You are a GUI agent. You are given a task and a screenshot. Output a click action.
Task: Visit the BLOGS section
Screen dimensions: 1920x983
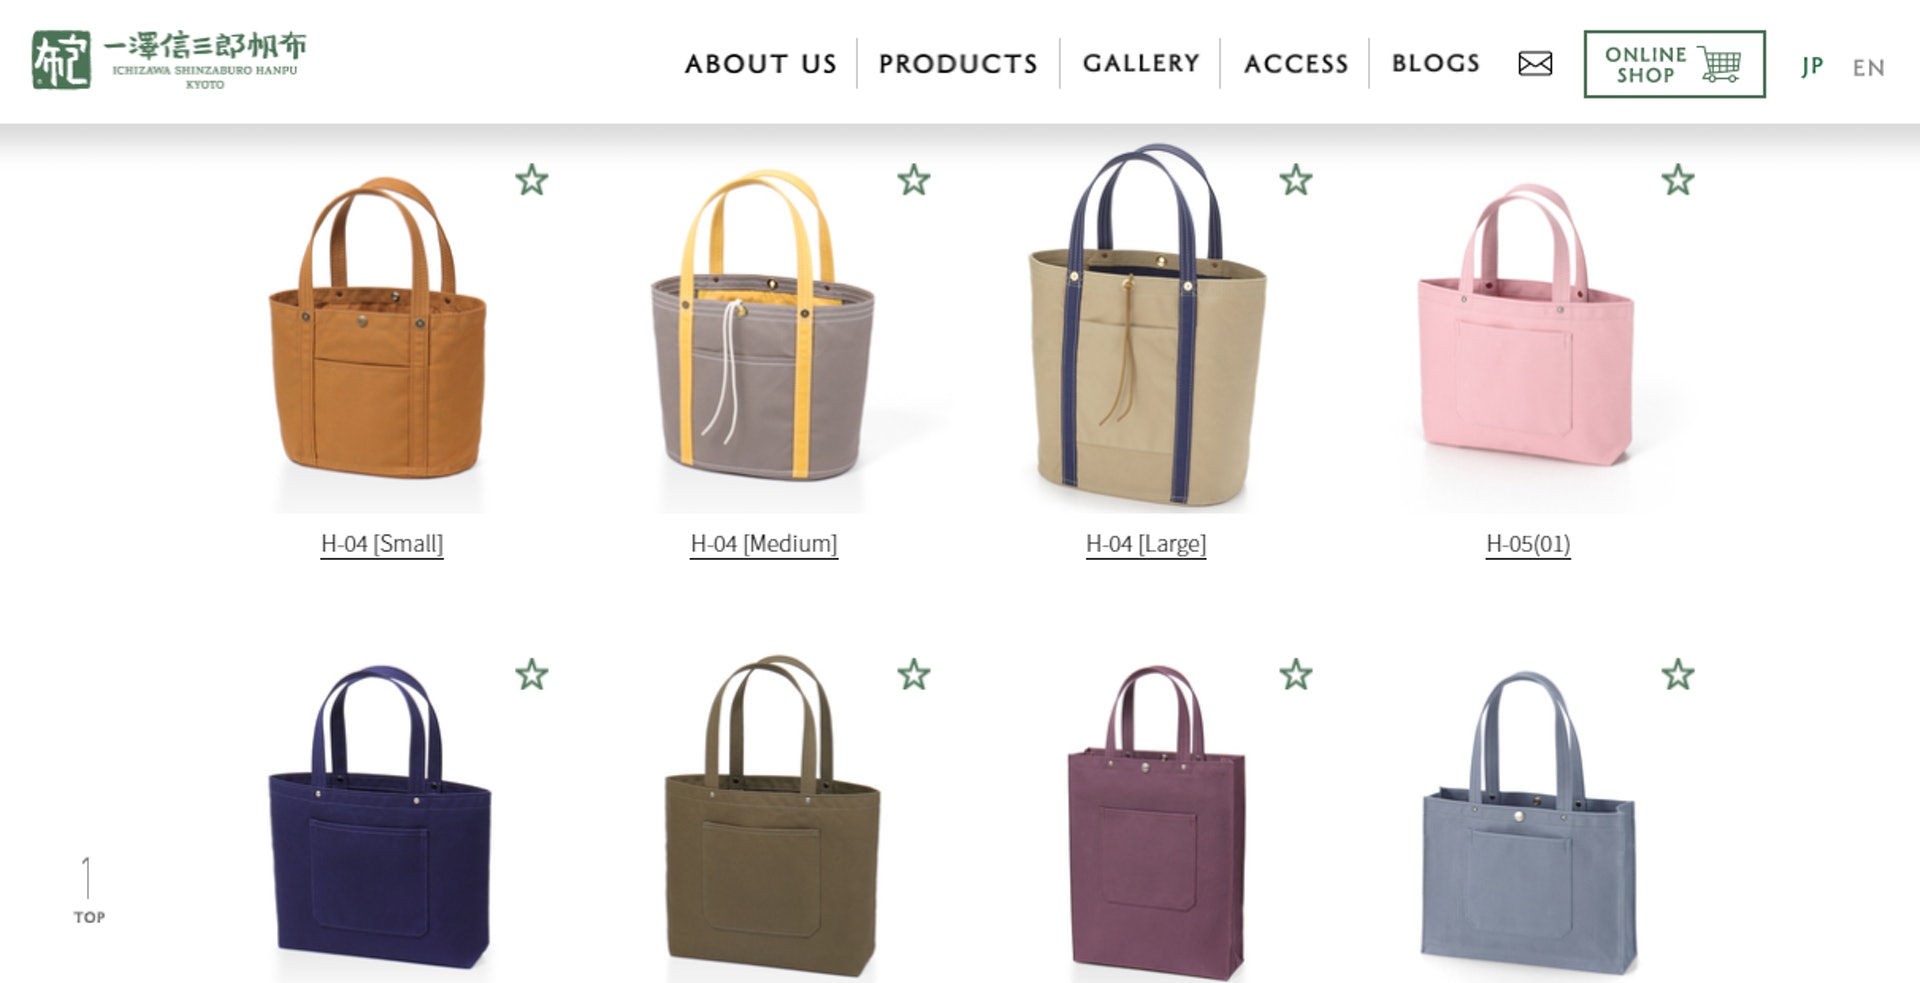tap(1435, 63)
